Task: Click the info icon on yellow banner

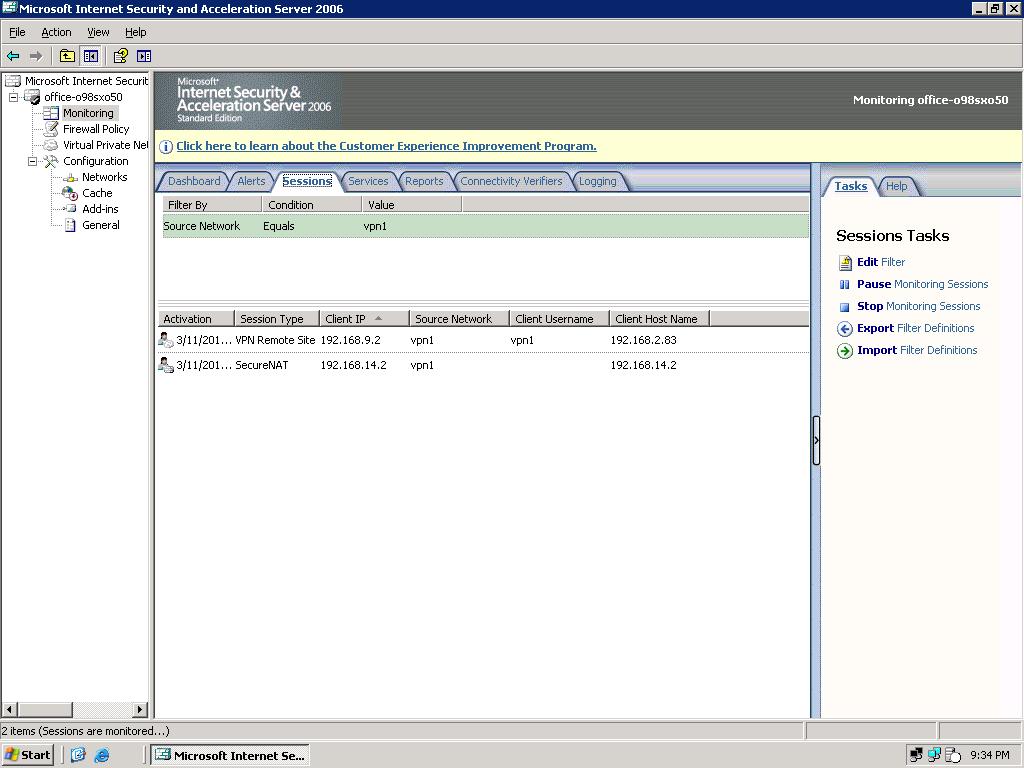Action: tap(166, 147)
